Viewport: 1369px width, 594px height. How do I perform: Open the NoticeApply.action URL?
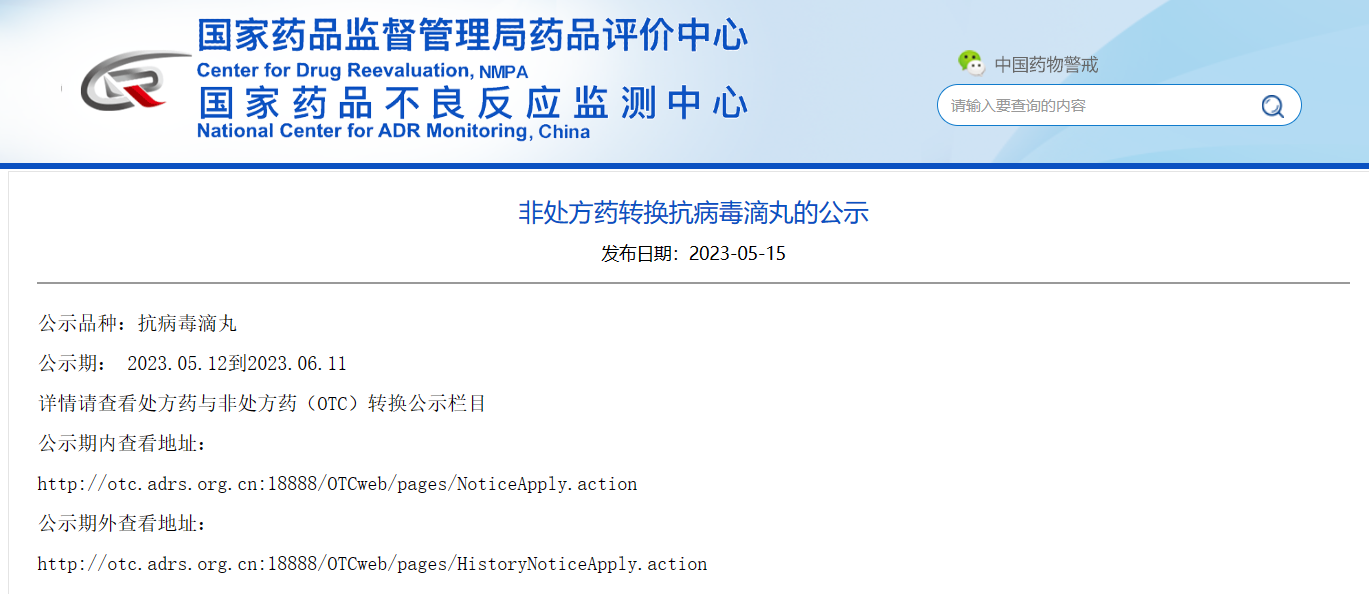tap(337, 484)
